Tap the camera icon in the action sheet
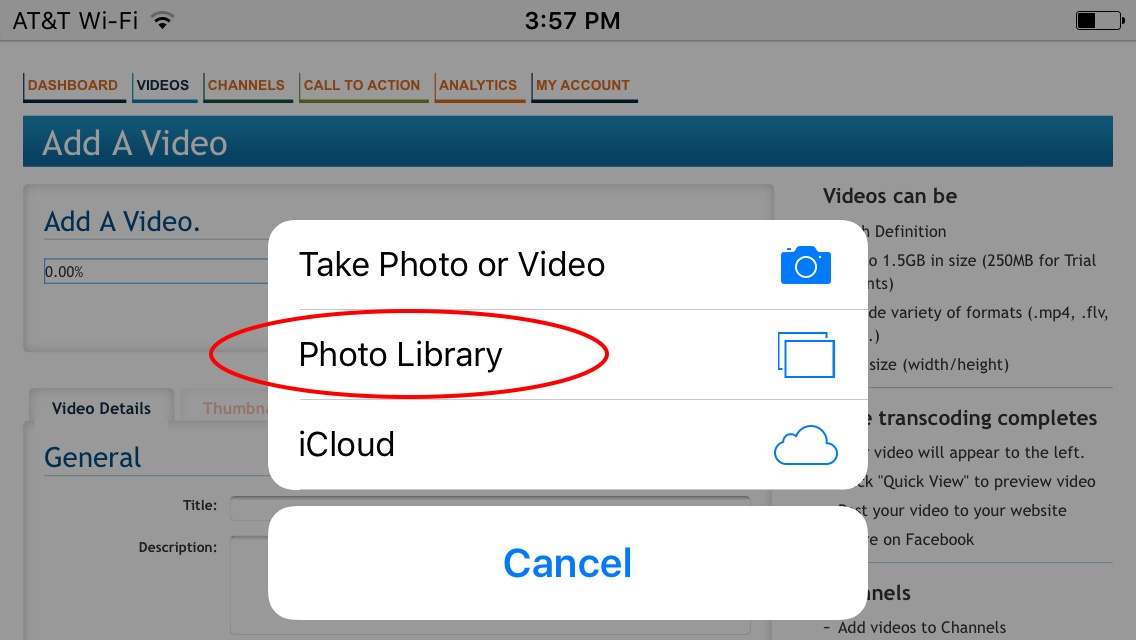This screenshot has height=640, width=1136. pos(806,265)
